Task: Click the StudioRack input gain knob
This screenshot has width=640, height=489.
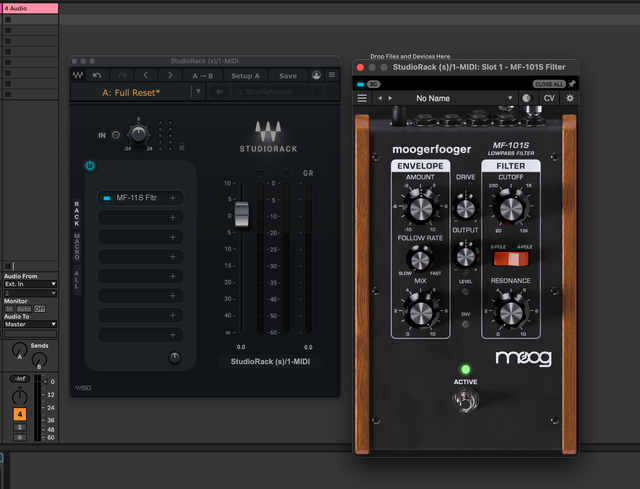Action: tap(138, 134)
